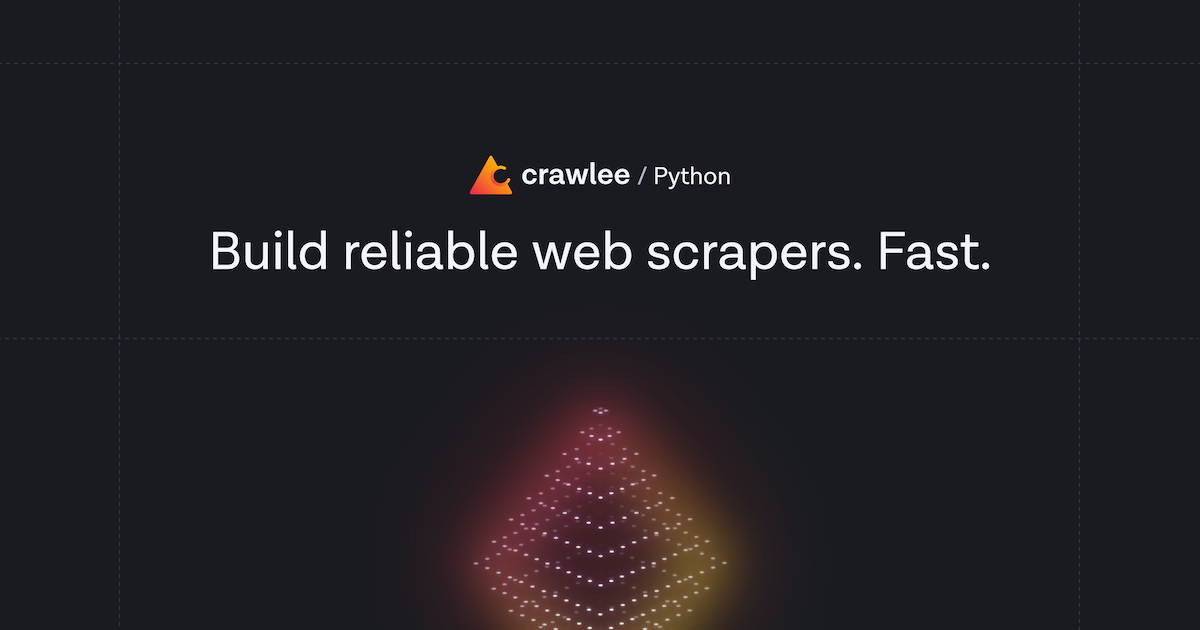1200x630 pixels.
Task: Click the crawlee wordmark text
Action: (575, 177)
